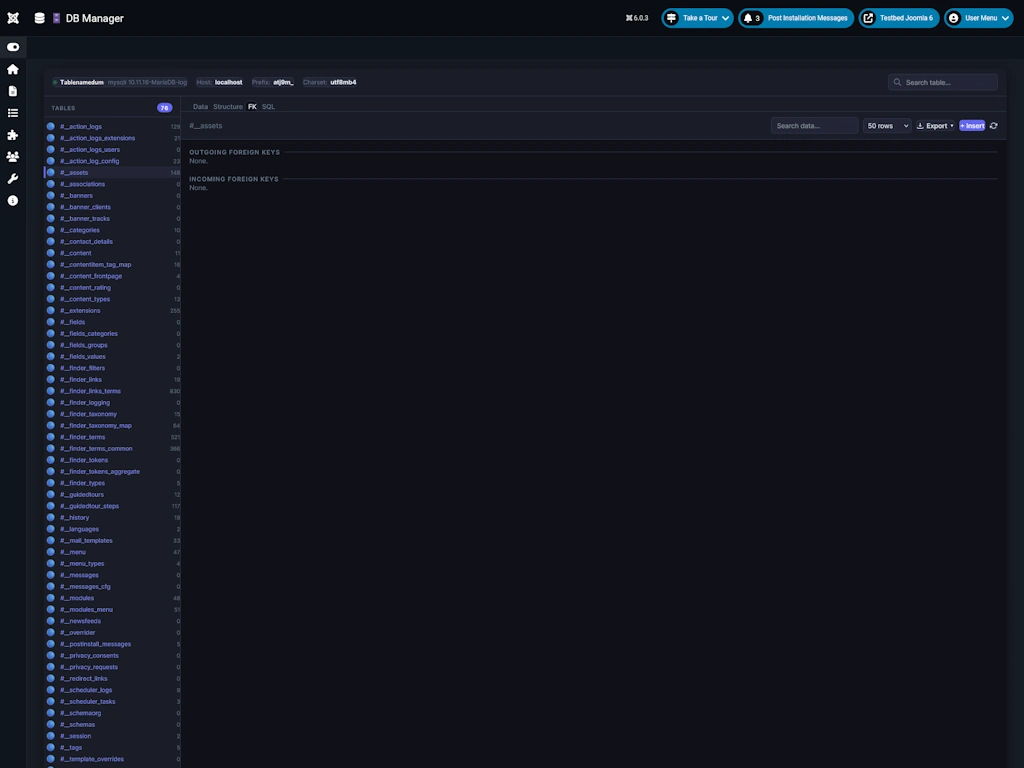This screenshot has width=1024, height=768.
Task: Select the #__banner_clients table
Action: coord(112,207)
